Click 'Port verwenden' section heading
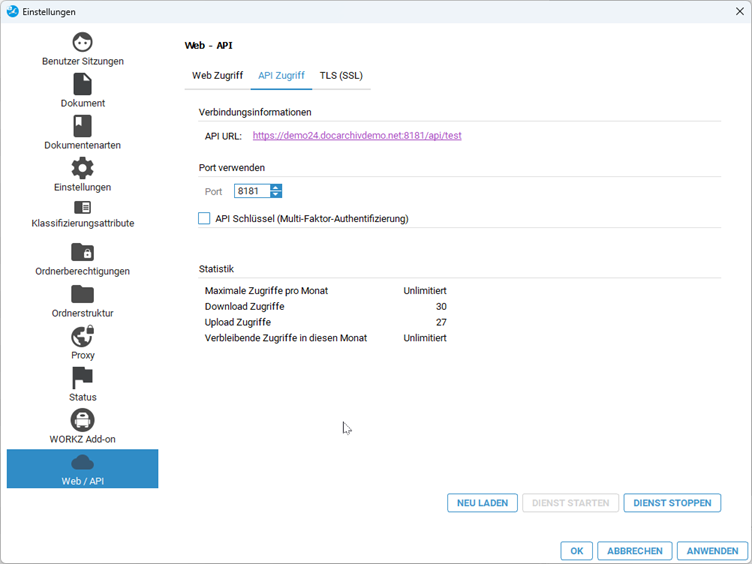The width and height of the screenshot is (752, 564). (x=232, y=168)
